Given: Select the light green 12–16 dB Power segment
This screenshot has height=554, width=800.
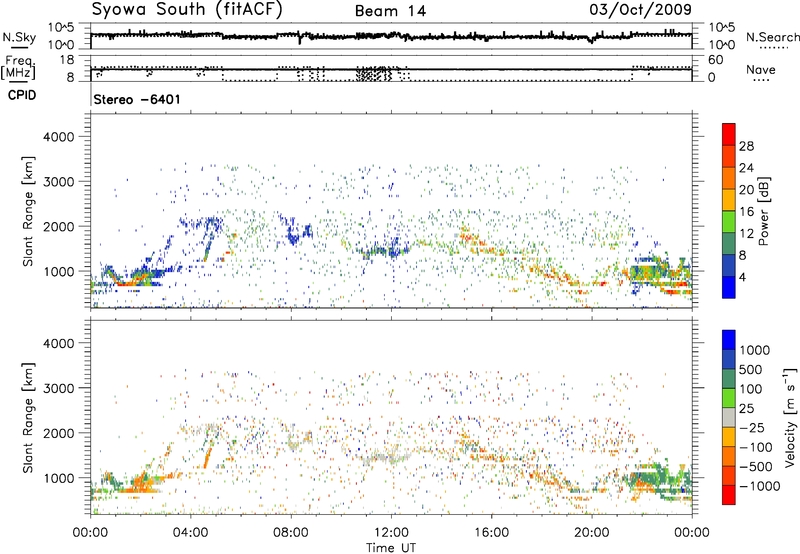Looking at the screenshot, I should point(729,222).
